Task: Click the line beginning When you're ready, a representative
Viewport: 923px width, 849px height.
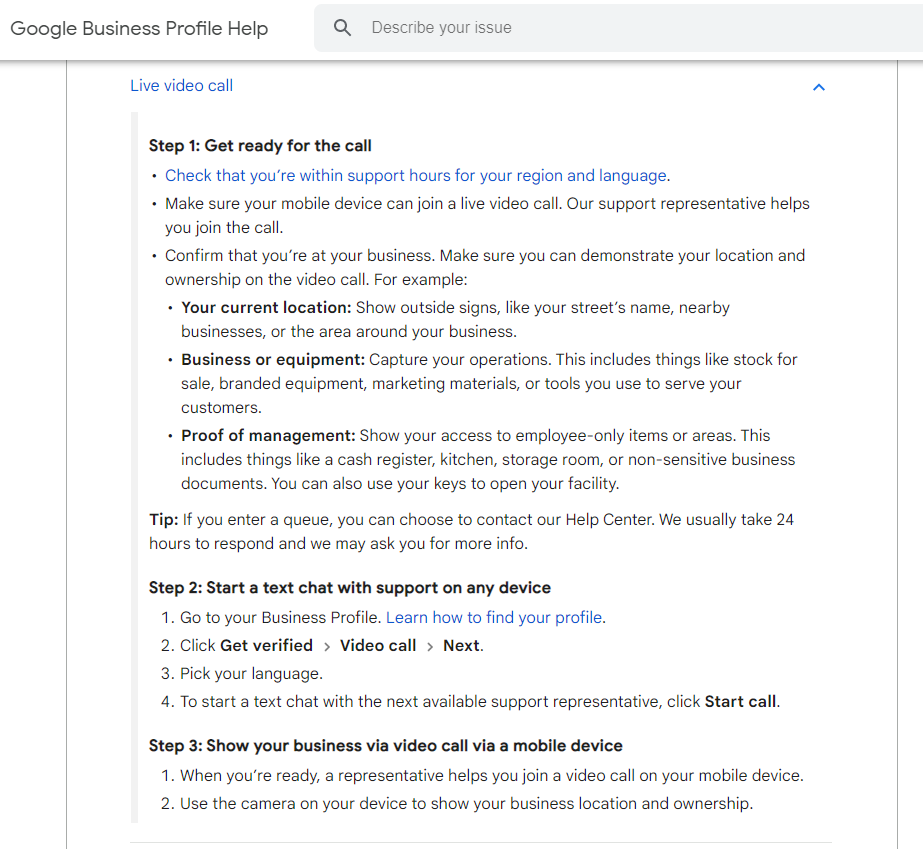Action: (x=492, y=776)
